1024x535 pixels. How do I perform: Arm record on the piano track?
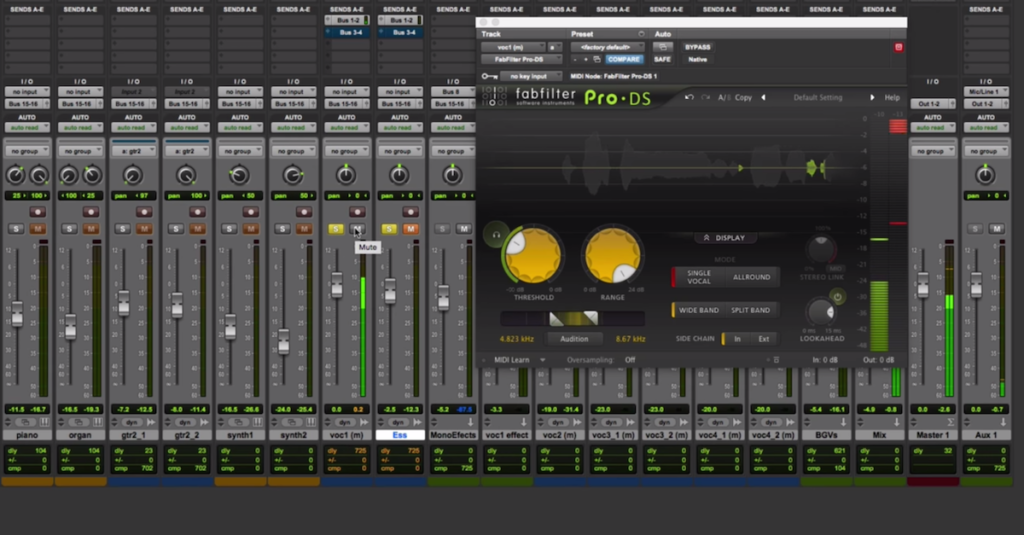point(37,212)
